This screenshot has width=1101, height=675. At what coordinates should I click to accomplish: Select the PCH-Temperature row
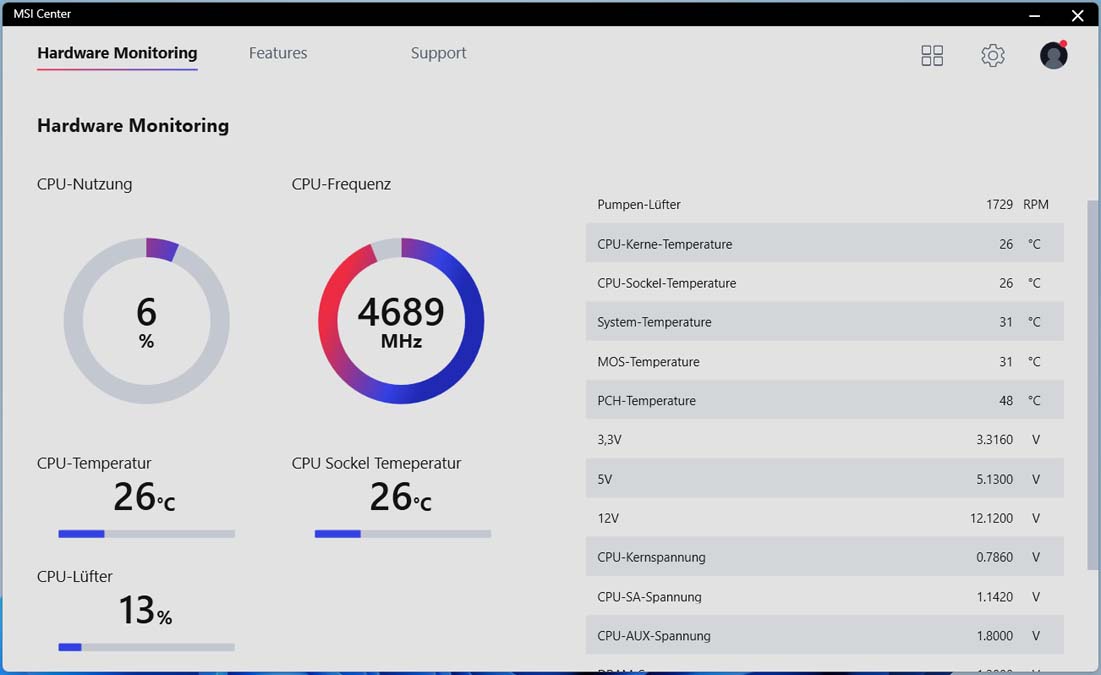tap(824, 400)
